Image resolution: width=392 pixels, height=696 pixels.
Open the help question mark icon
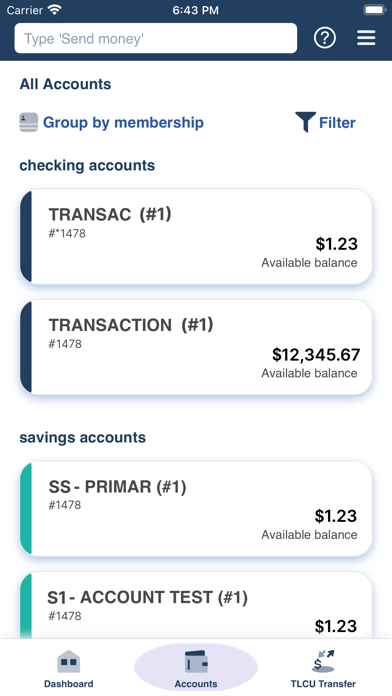[x=325, y=38]
